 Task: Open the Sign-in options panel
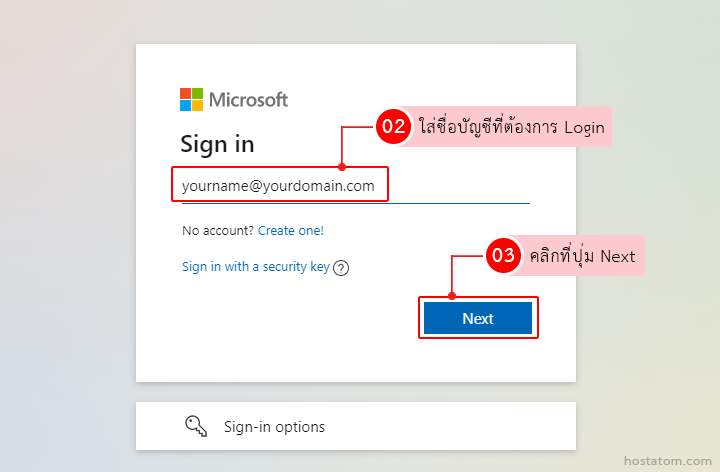(355, 426)
